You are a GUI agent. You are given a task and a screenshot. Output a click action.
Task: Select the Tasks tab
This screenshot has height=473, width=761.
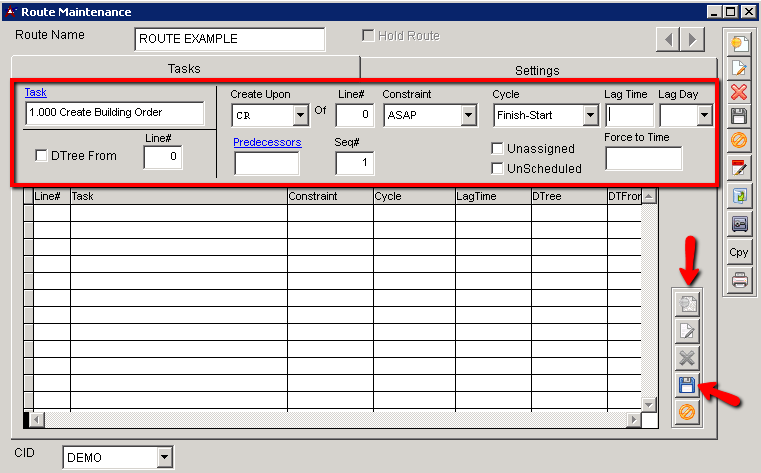click(183, 69)
